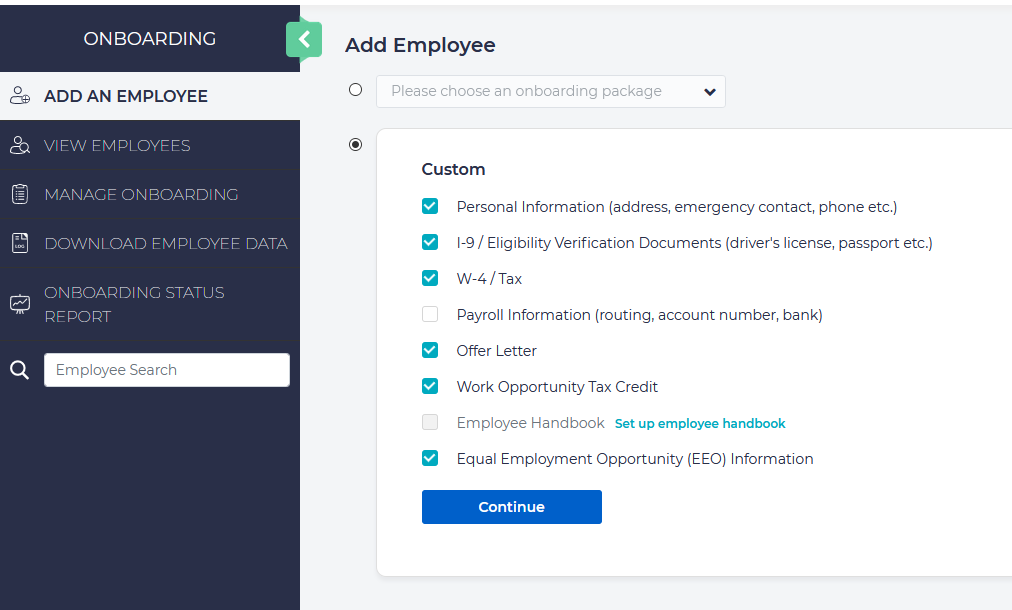The width and height of the screenshot is (1012, 610).
Task: Enable the Payroll Information checkbox
Action: click(430, 315)
